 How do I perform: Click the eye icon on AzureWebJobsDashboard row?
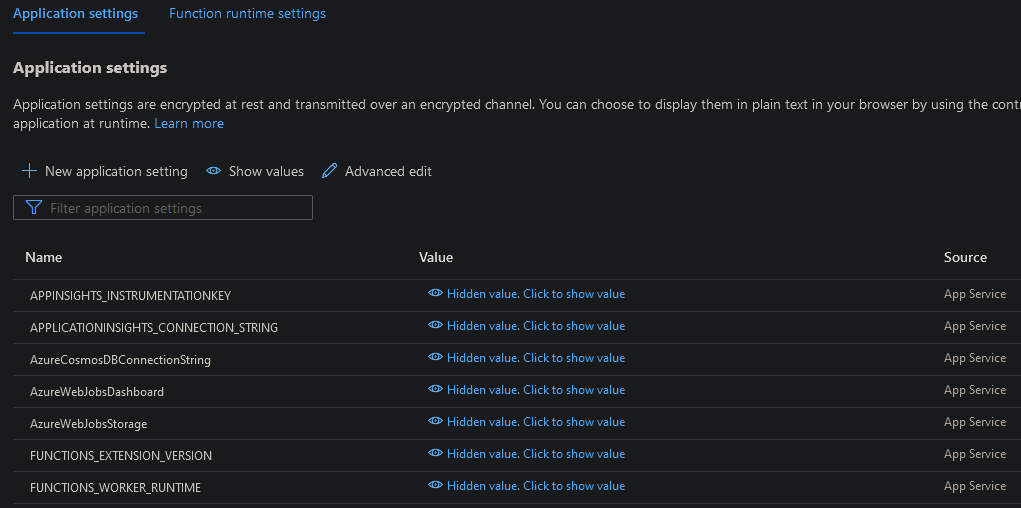(x=435, y=390)
